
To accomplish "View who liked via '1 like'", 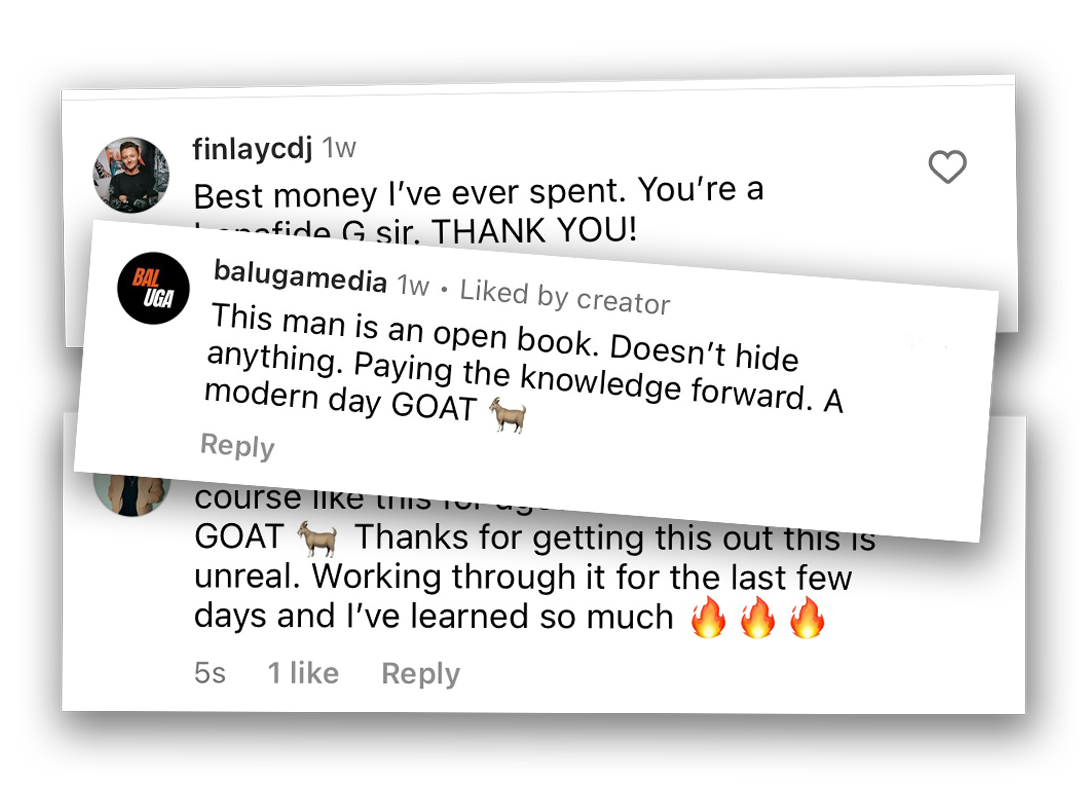I will (x=303, y=673).
